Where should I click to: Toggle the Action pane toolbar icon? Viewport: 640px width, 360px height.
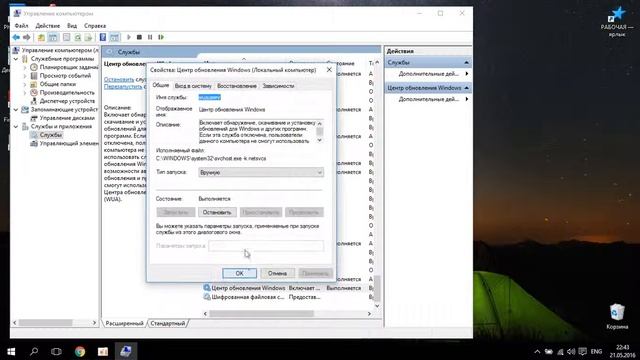(115, 38)
